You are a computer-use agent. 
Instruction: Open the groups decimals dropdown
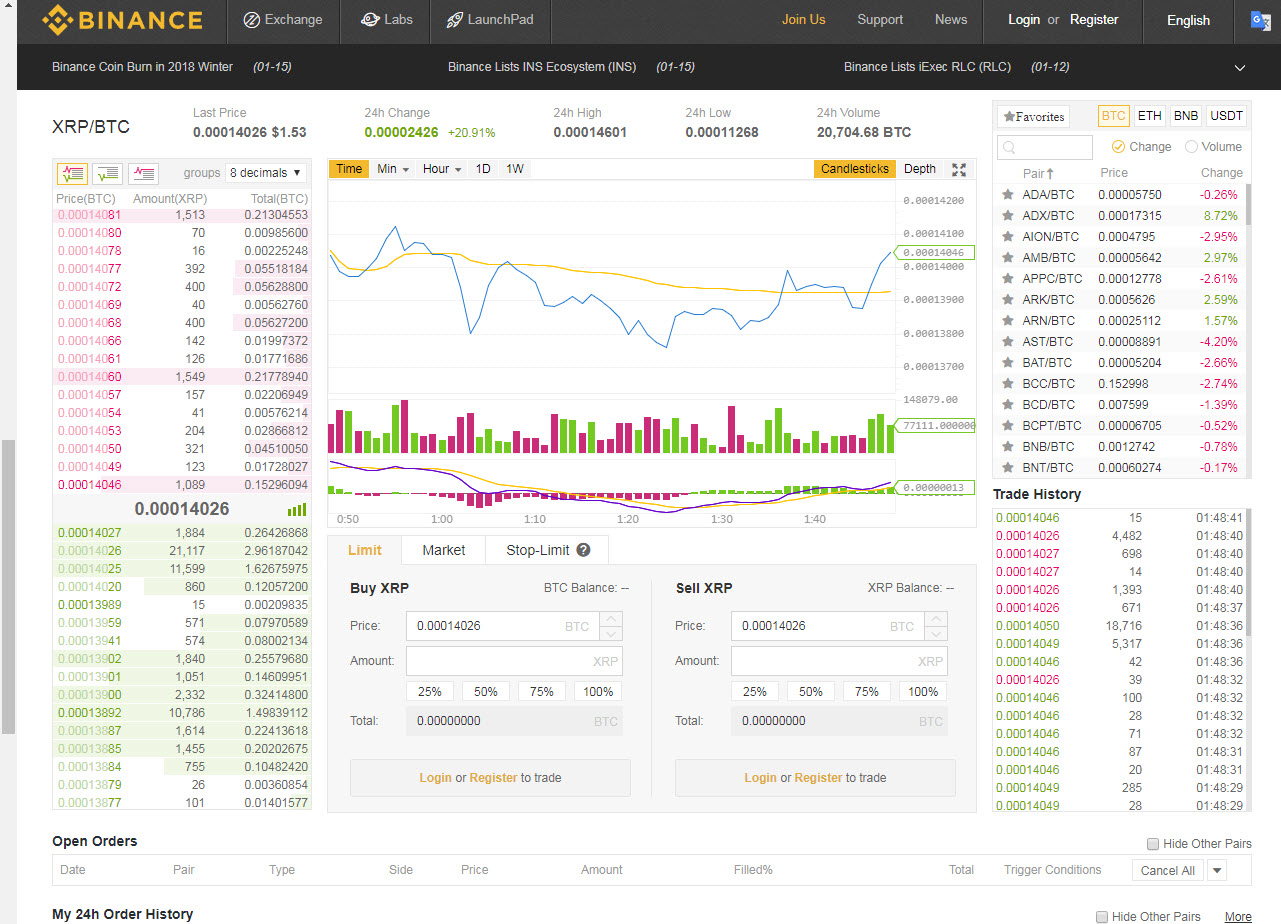pyautogui.click(x=266, y=173)
